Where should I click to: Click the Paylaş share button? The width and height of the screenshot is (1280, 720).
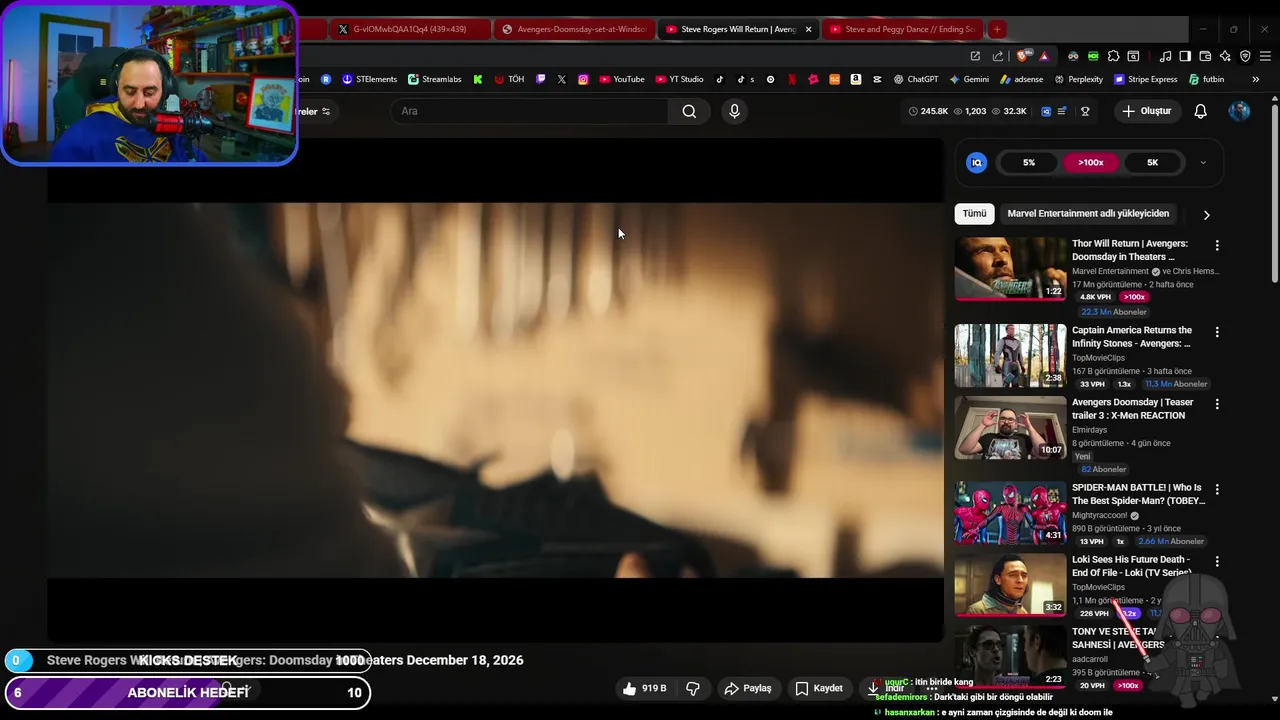click(x=748, y=688)
